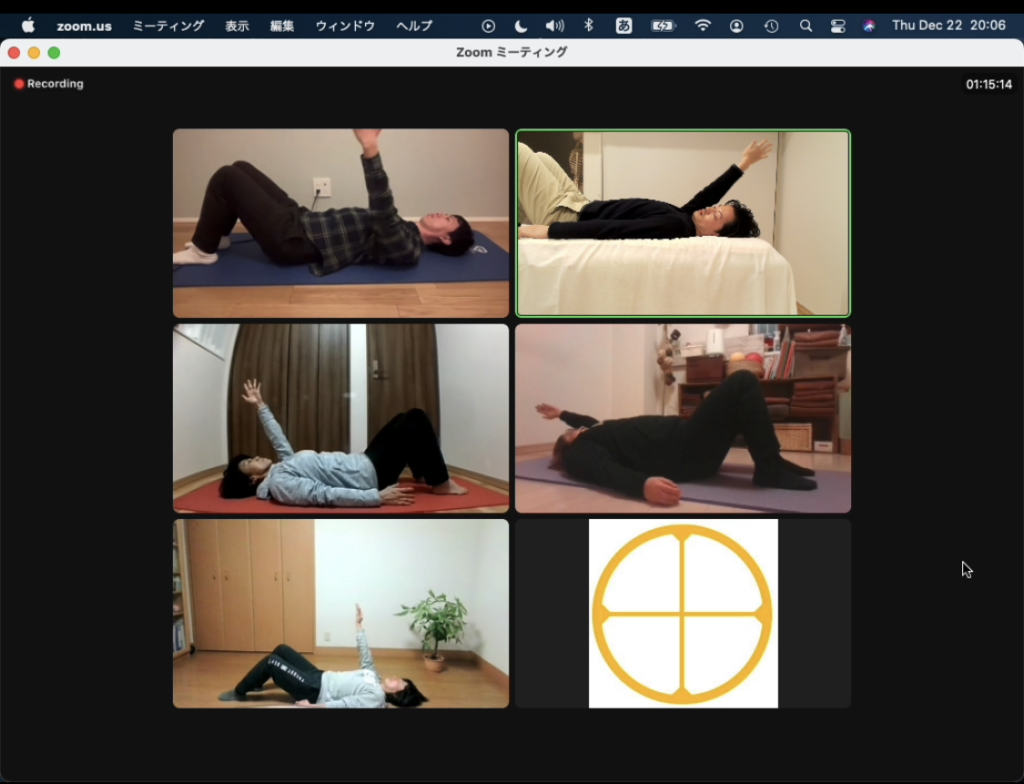Select the video with the red mat

pos(341,419)
